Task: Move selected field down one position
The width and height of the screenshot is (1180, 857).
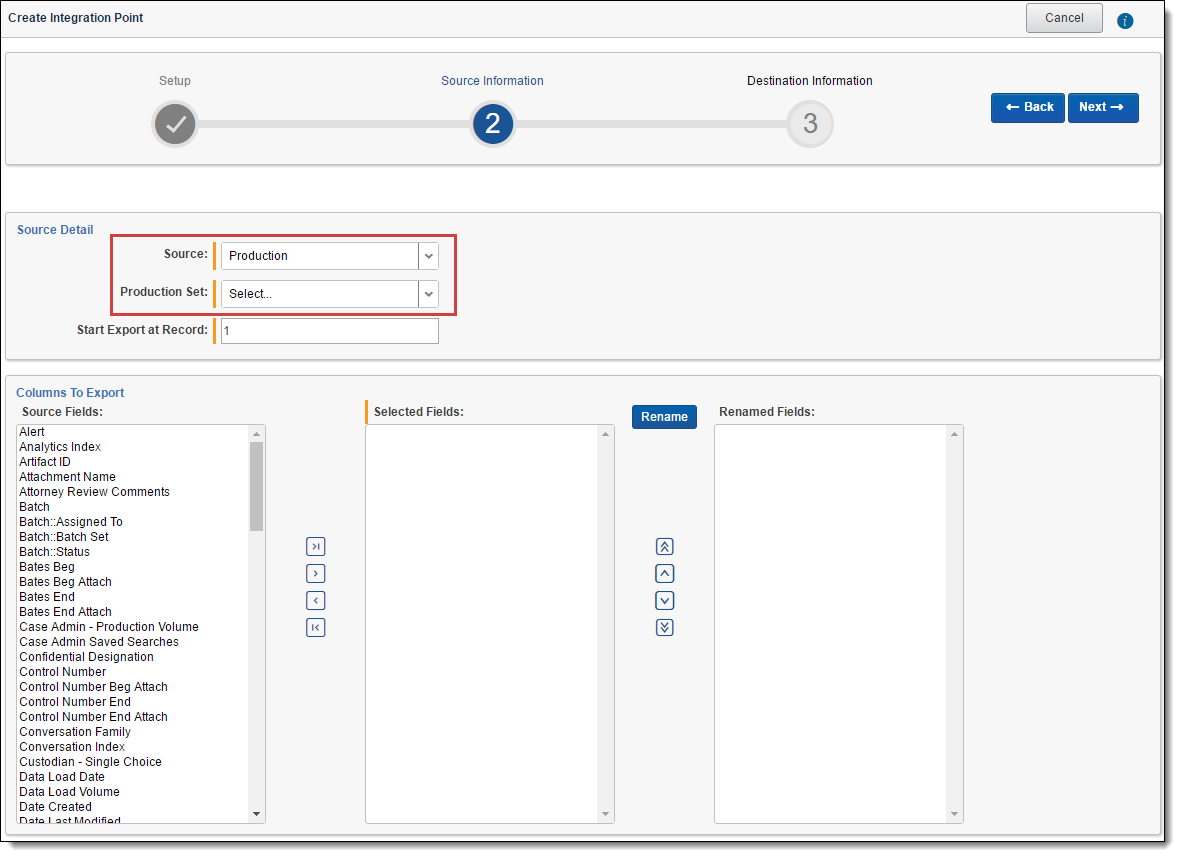Action: click(x=665, y=601)
